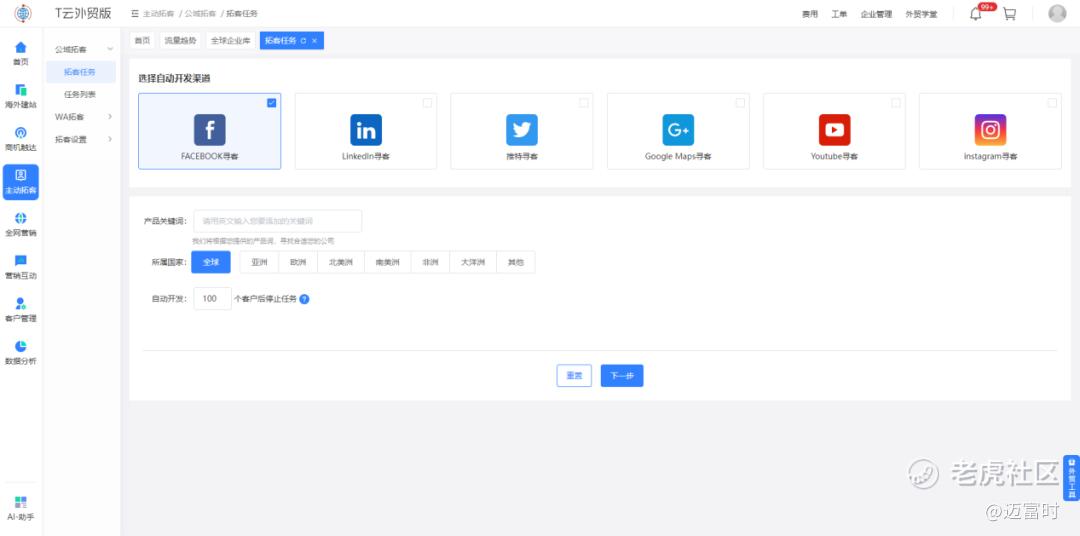Open 海外建站 in the left sidebar
Screen dimensions: 1080x536
(21, 96)
